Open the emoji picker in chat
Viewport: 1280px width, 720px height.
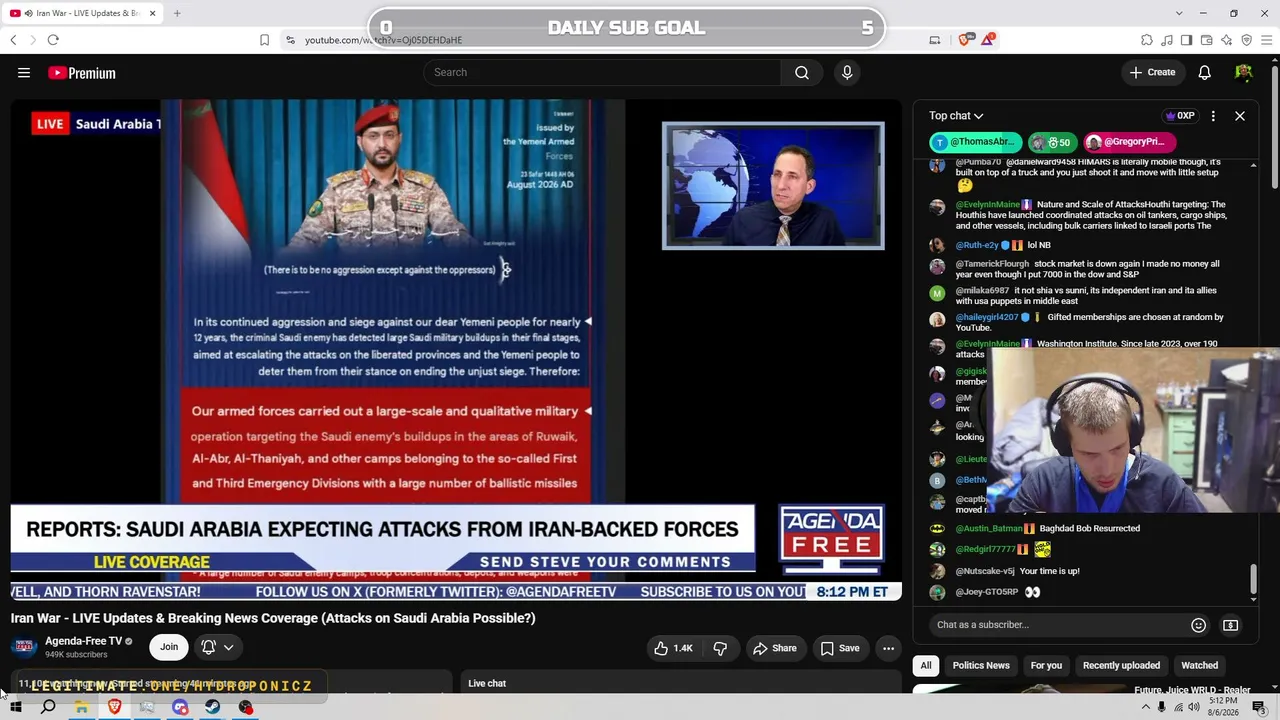click(x=1198, y=625)
